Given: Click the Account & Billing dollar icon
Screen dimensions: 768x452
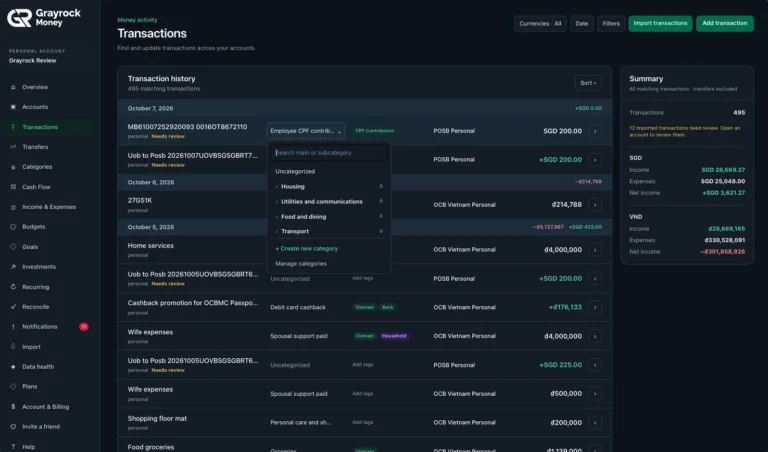Looking at the screenshot, I should pos(13,406).
